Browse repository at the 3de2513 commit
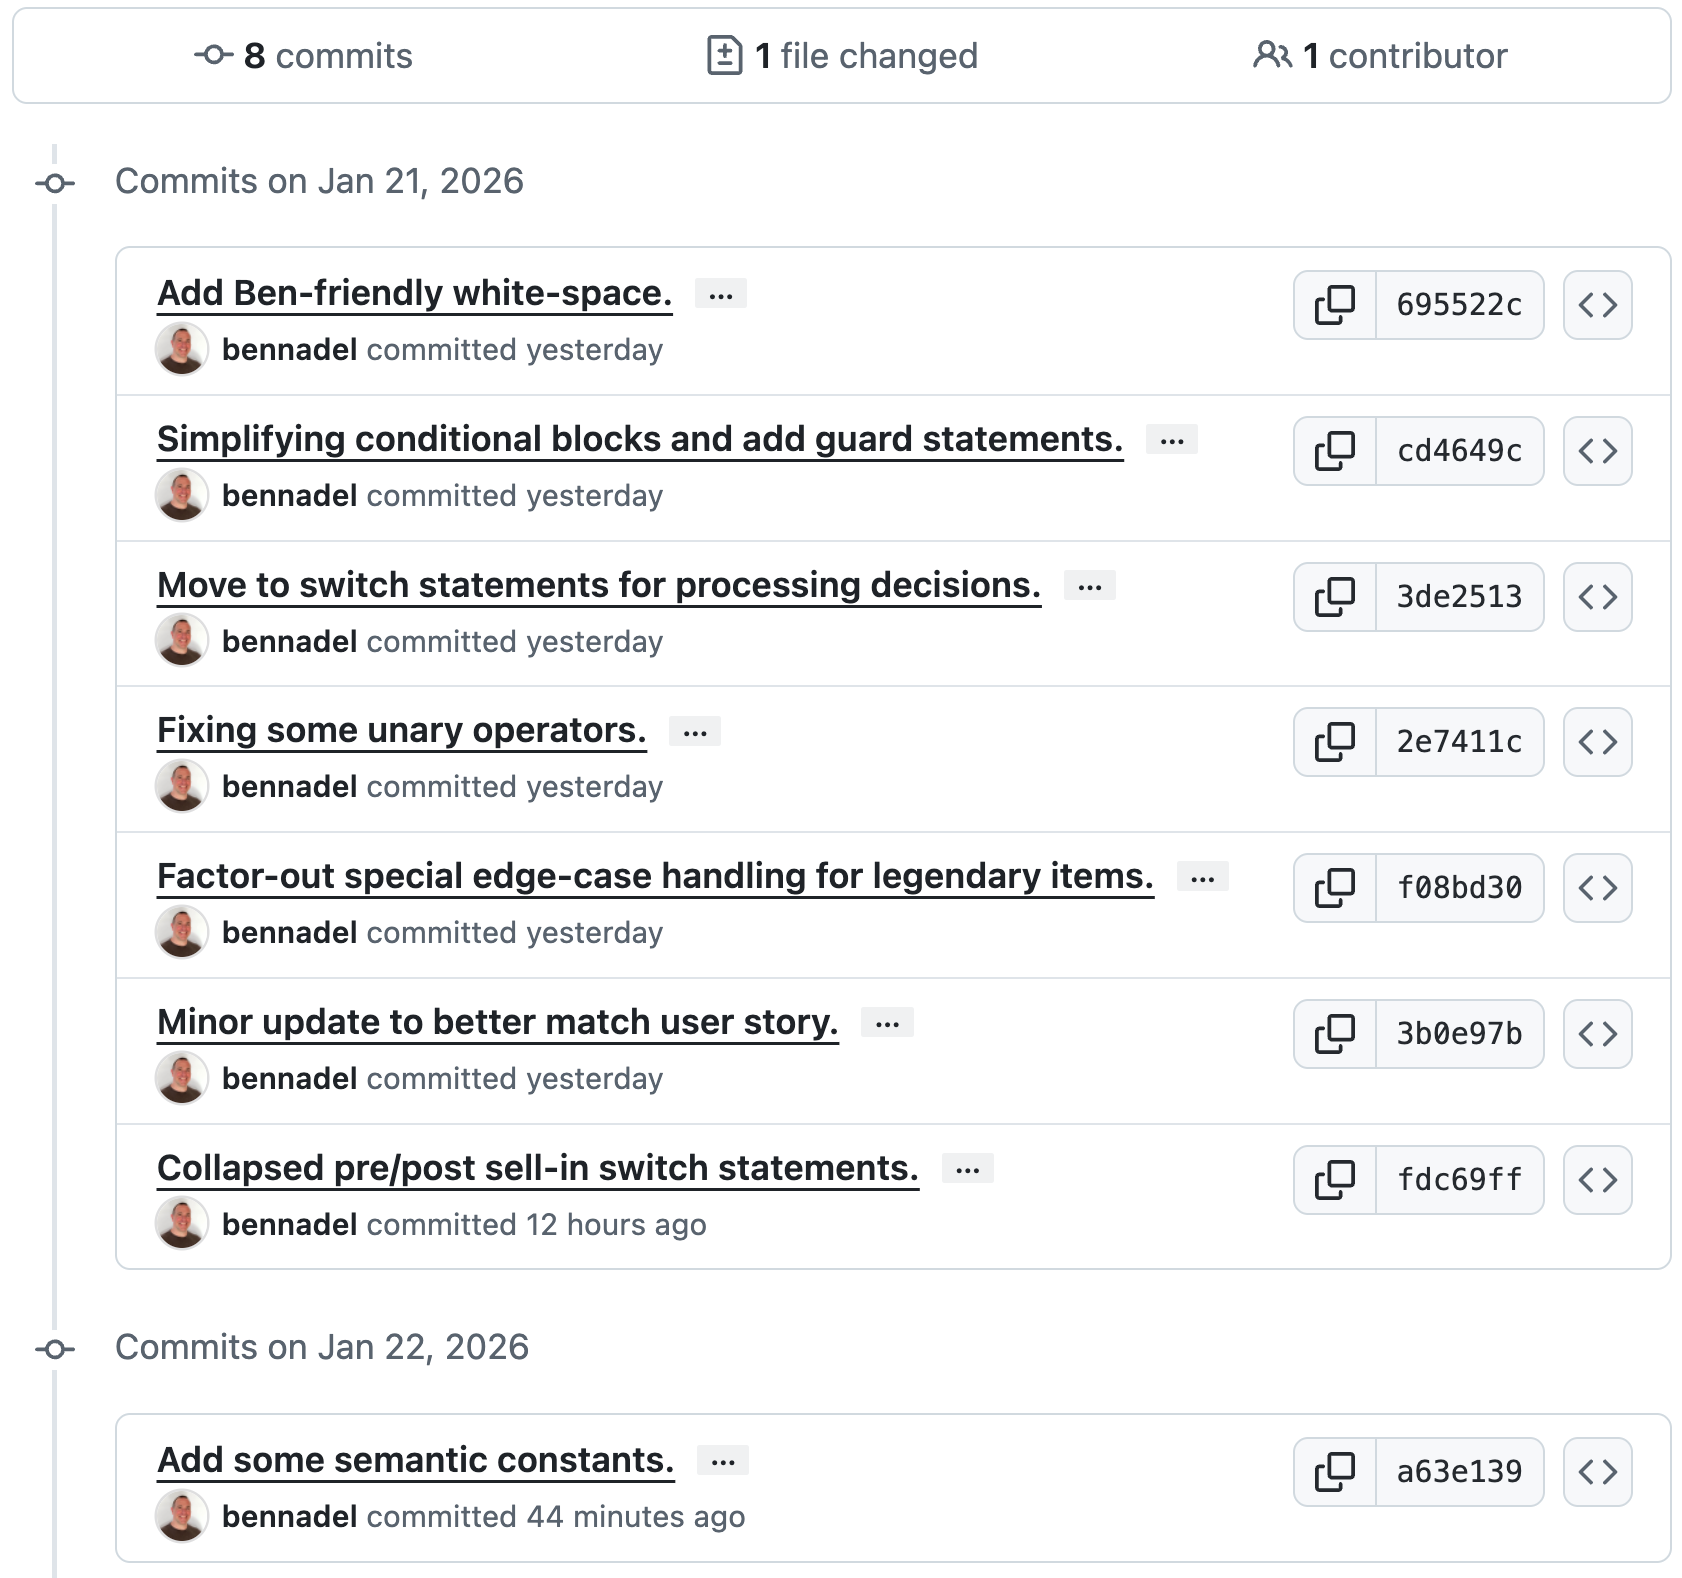Screen dimensions: 1682x1578 point(1597,597)
